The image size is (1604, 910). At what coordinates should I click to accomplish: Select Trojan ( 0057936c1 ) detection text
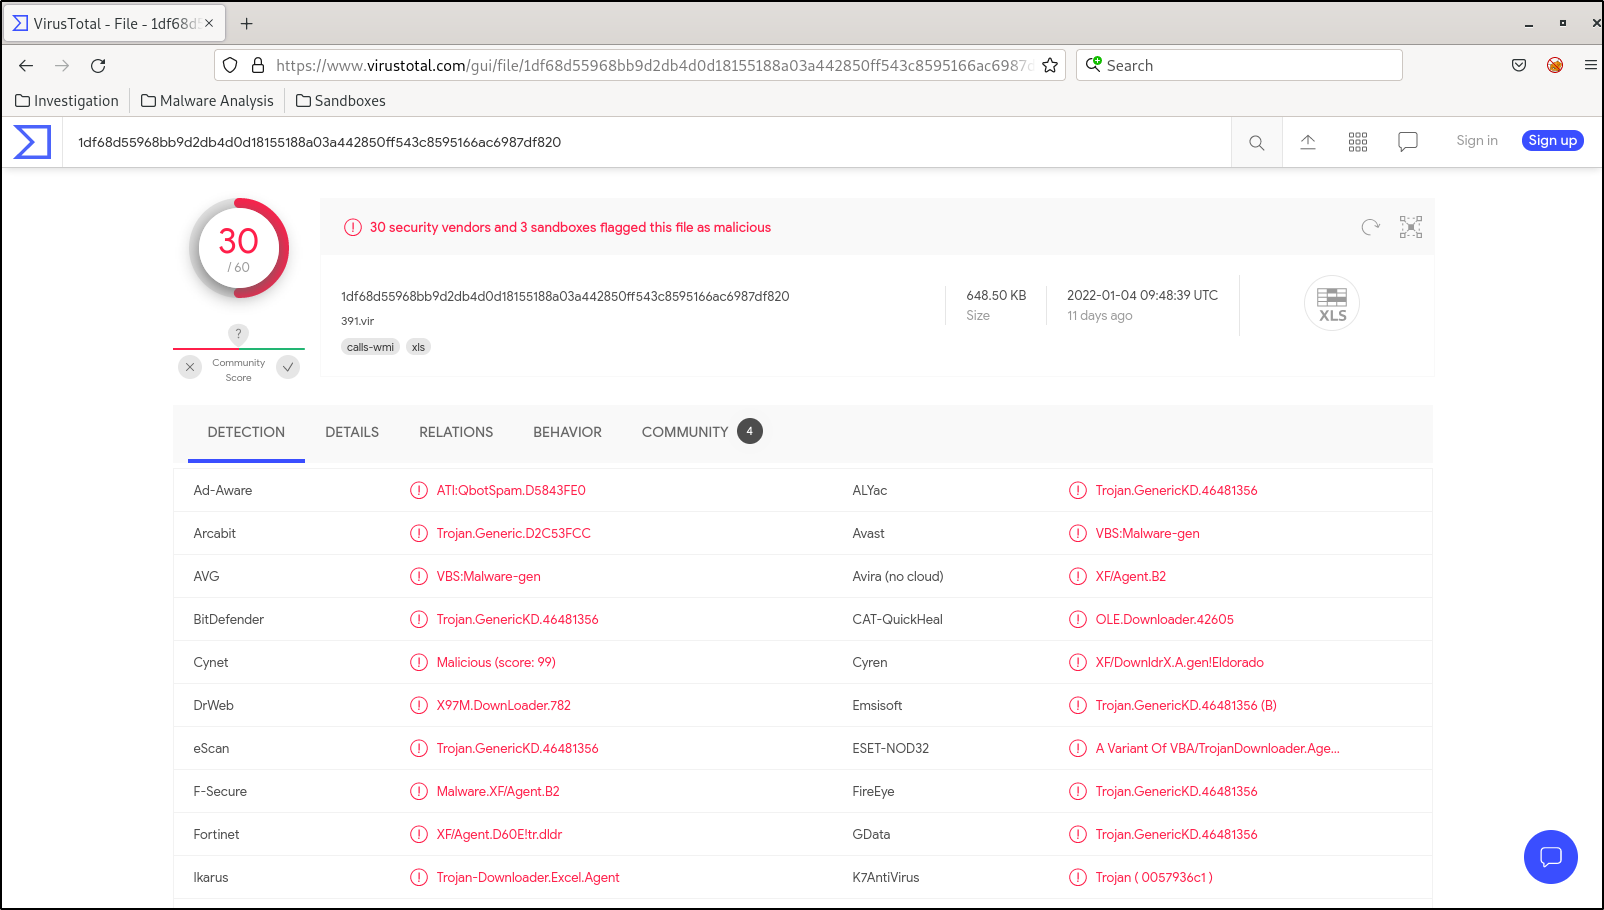coord(1154,877)
